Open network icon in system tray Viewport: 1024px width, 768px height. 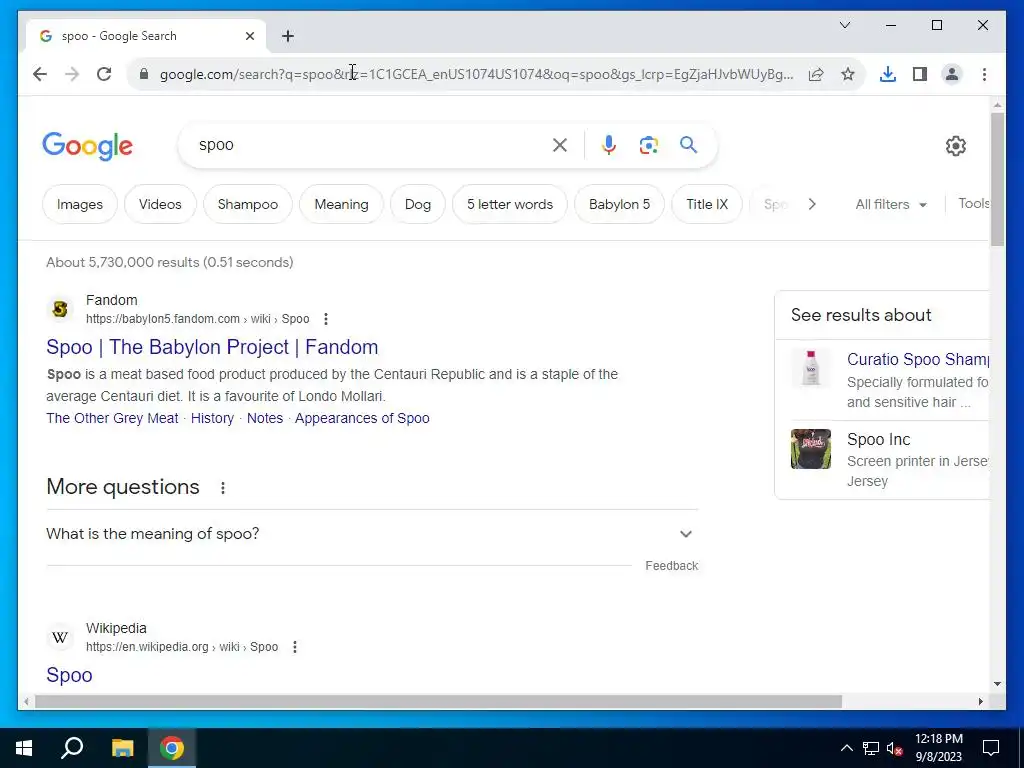pos(871,748)
